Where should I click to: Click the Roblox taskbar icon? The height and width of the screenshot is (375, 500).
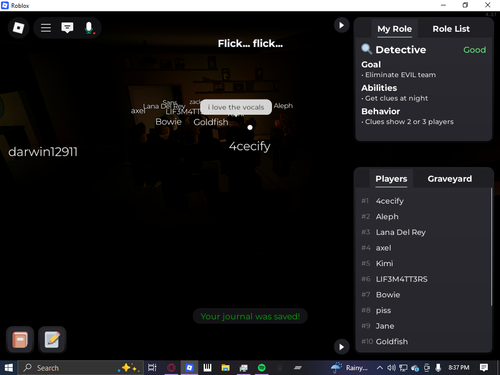[x=189, y=368]
